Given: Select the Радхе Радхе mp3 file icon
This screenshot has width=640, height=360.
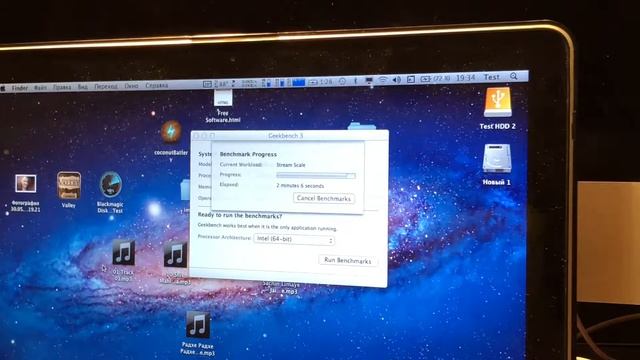Looking at the screenshot, I should [198, 324].
